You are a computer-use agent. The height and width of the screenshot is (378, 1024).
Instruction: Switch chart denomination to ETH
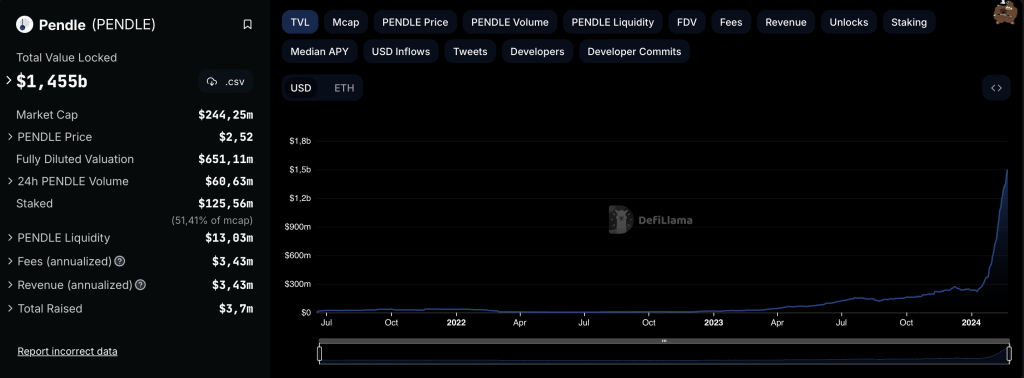[344, 88]
